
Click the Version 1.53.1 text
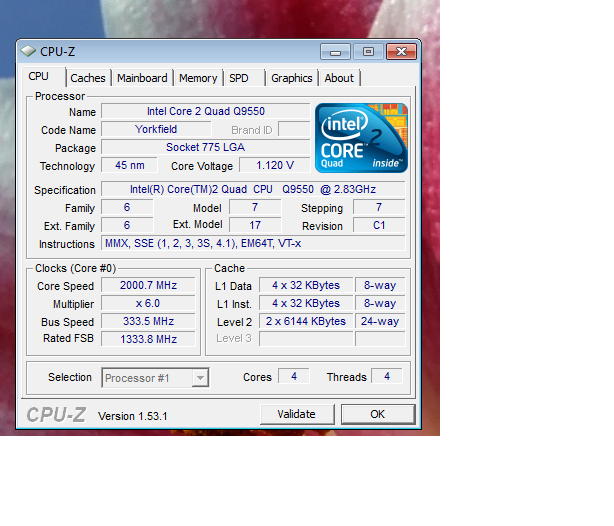(x=133, y=416)
